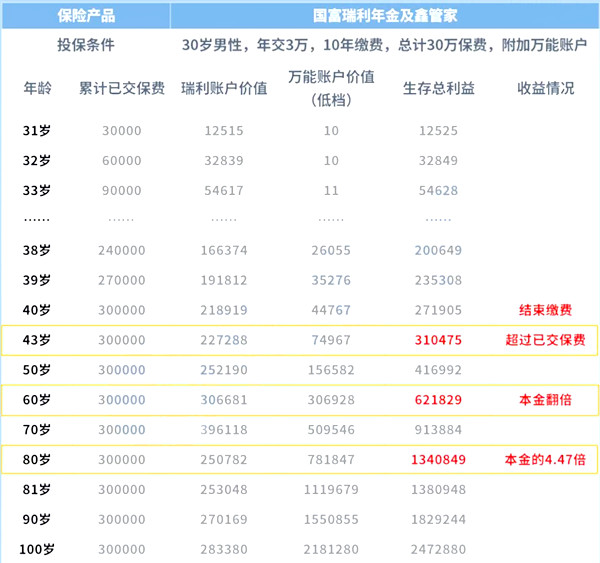Click value 306928 in the 60岁 row

click(x=331, y=400)
